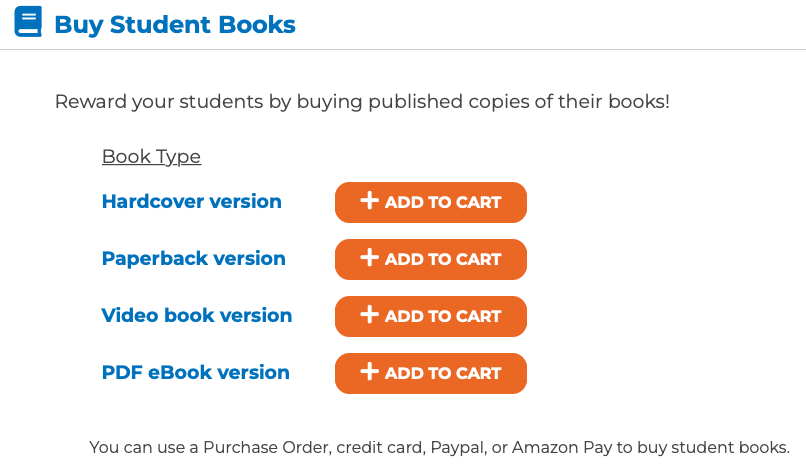Click the plus icon on PDF eBook's Add to Cart
The image size is (806, 472).
coord(370,371)
